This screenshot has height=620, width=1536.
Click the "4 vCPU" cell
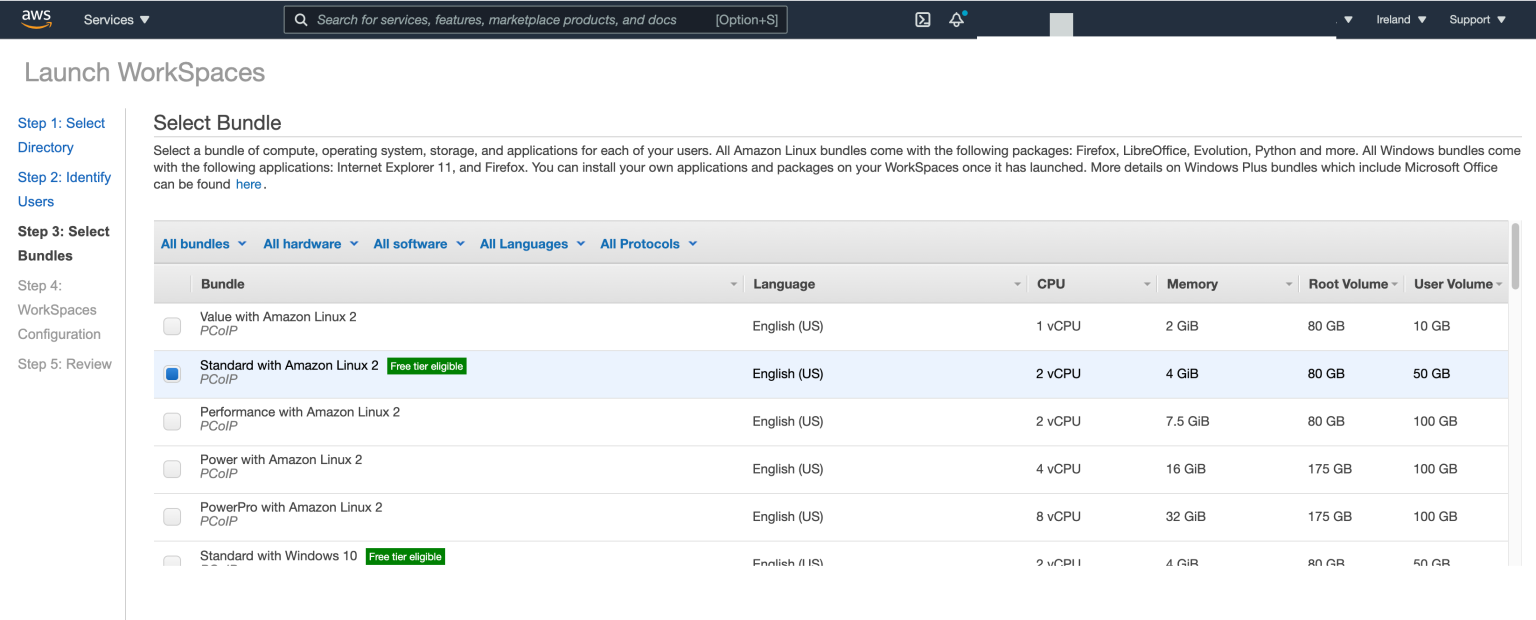click(x=1058, y=469)
